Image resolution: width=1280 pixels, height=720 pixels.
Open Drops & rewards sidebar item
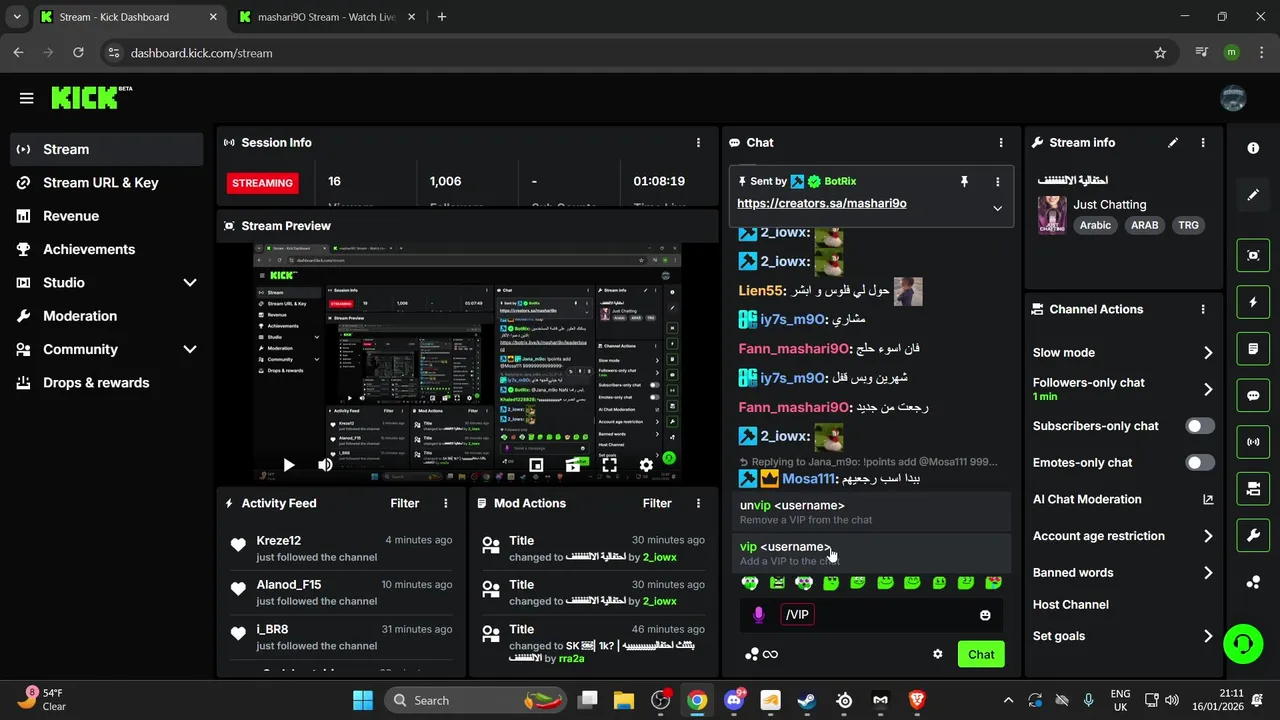[x=106, y=383]
